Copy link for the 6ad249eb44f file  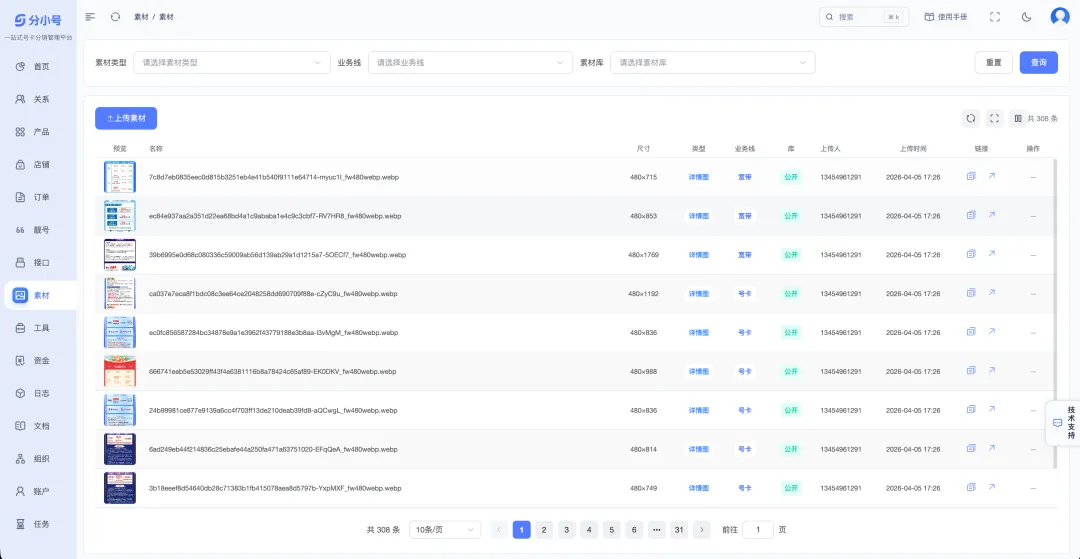tap(970, 448)
